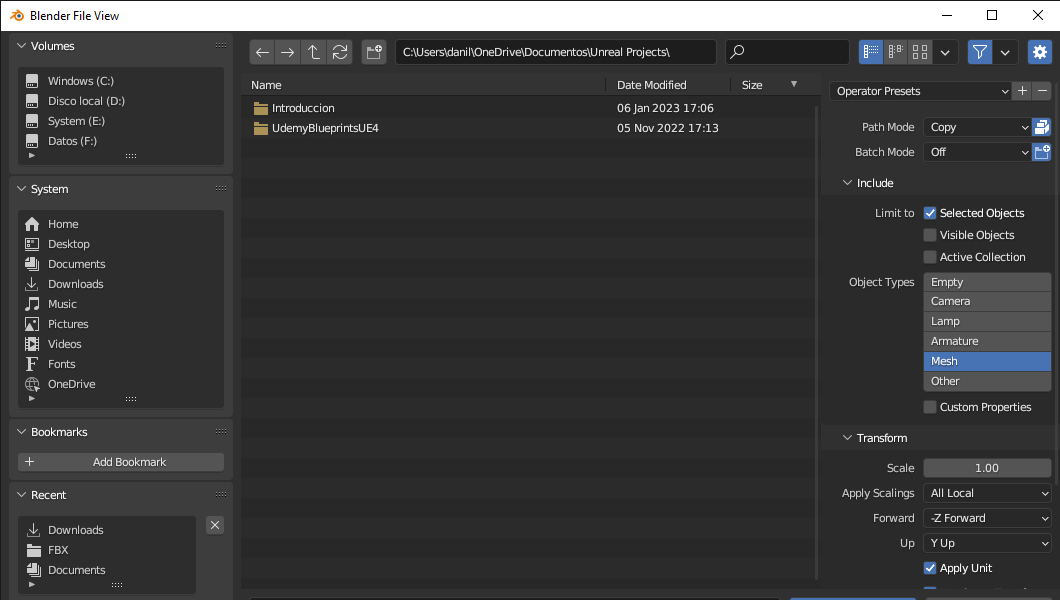Screen dimensions: 1060x600
Task: Enable Active Collection checkbox
Action: 930,257
